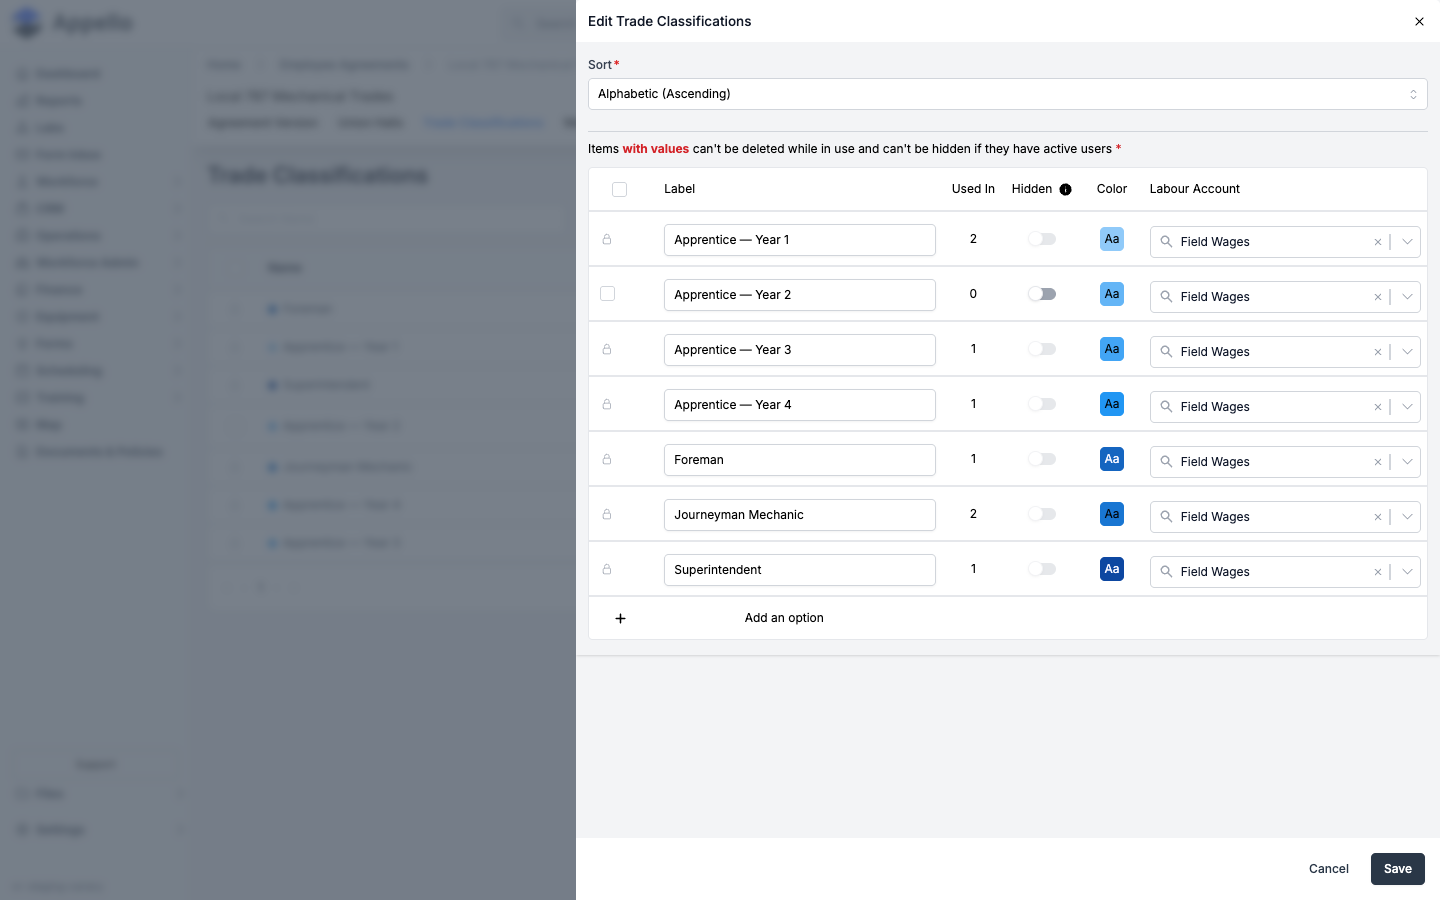The image size is (1440, 918).
Task: Close the Edit Trade Classifications panel
Action: pyautogui.click(x=1419, y=21)
